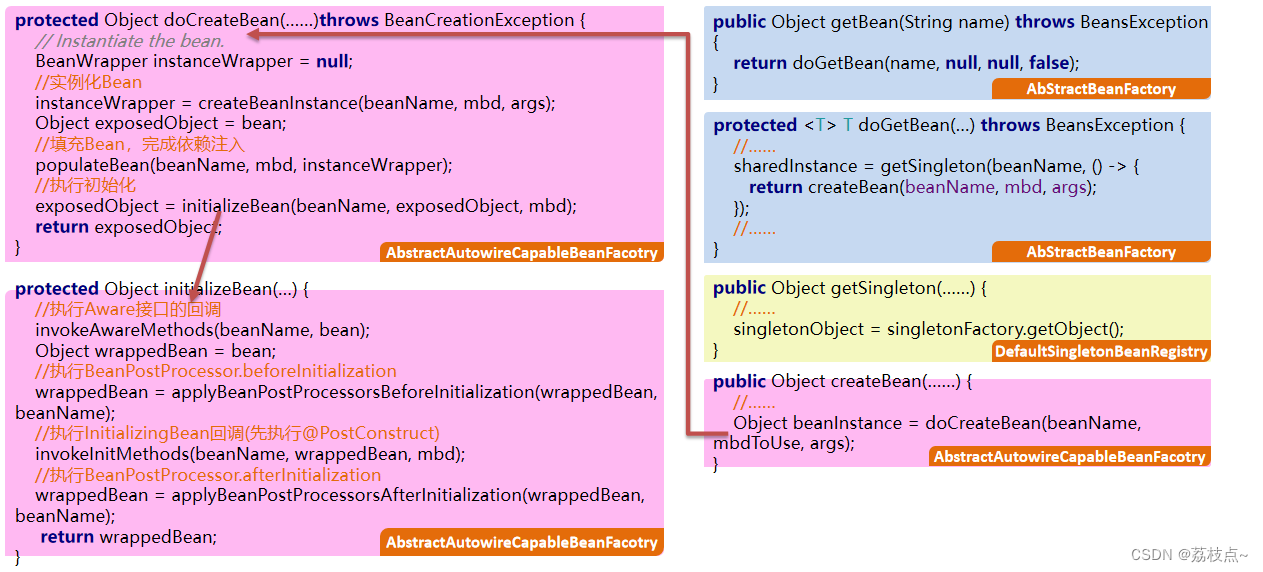
Task: Click 'sharedInstance = getSingleton(beanName...' line
Action: click(x=937, y=166)
